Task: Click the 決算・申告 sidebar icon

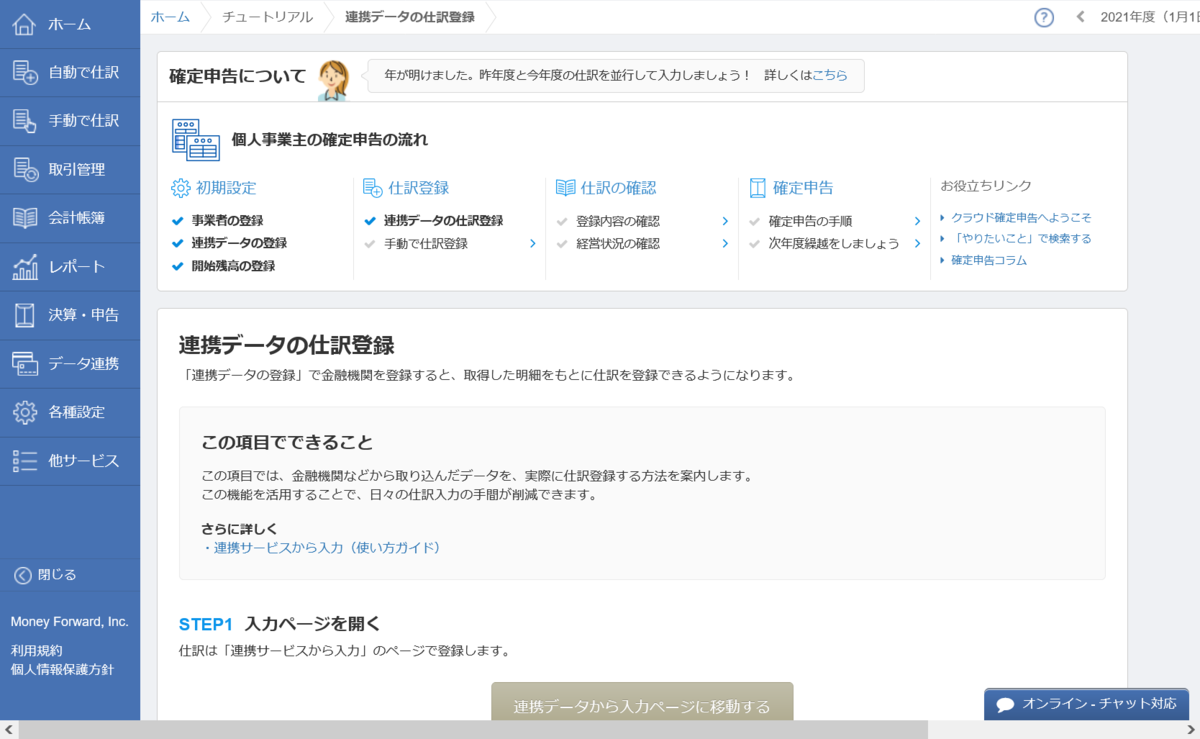Action: tap(25, 315)
